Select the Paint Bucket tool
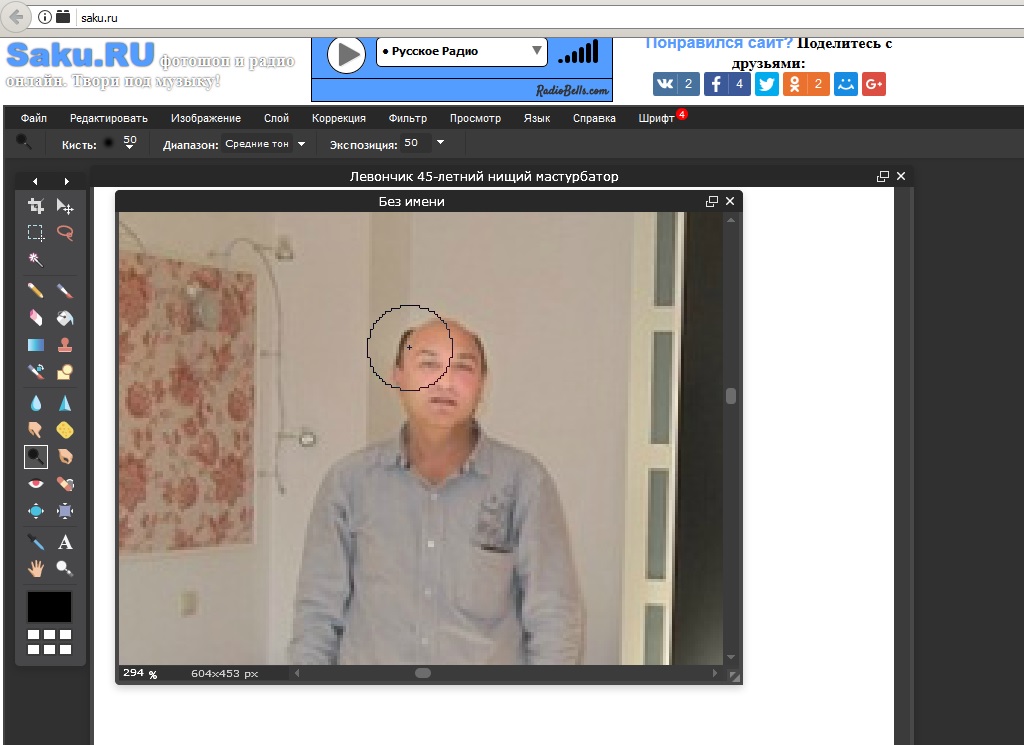 (65, 317)
